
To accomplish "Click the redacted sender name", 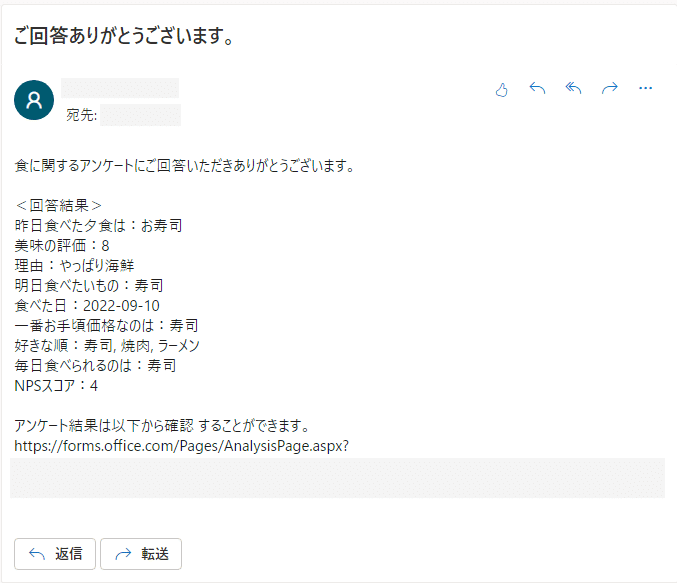I will click(120, 88).
